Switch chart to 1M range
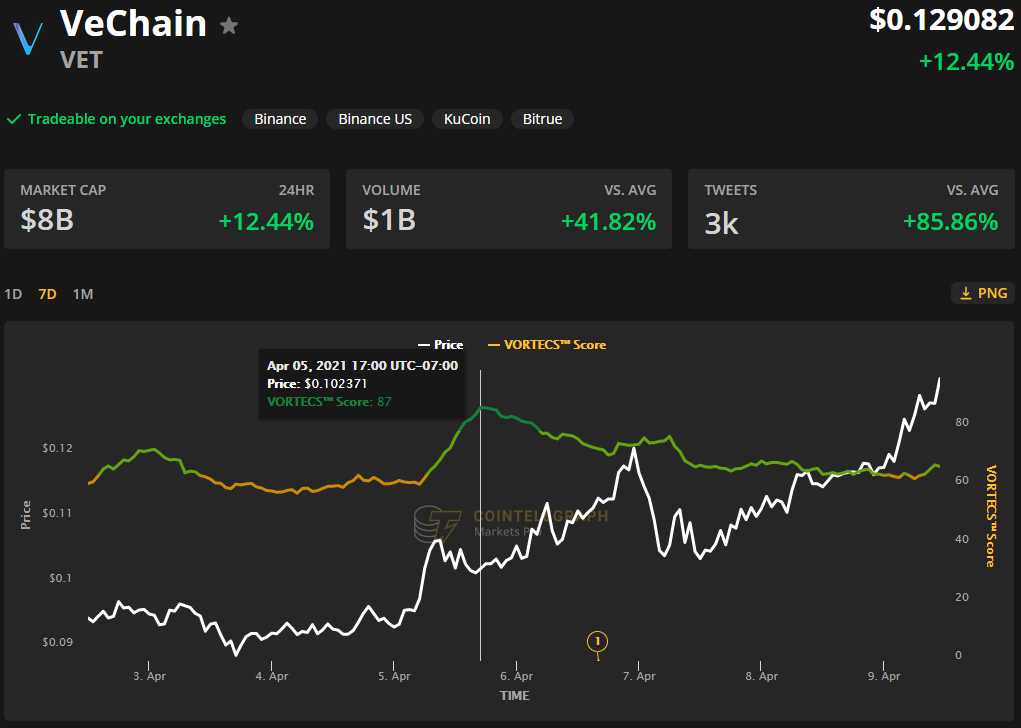 pyautogui.click(x=83, y=294)
